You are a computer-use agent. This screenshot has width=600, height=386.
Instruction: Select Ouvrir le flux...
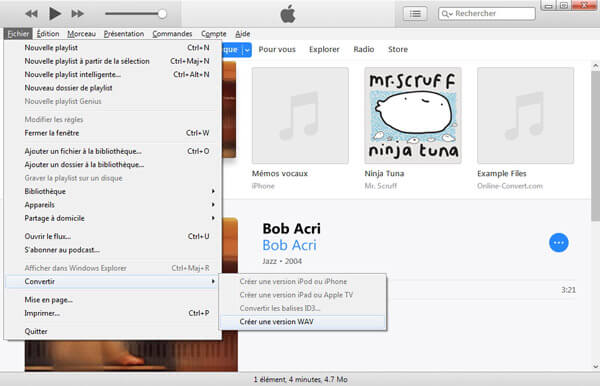112,236
